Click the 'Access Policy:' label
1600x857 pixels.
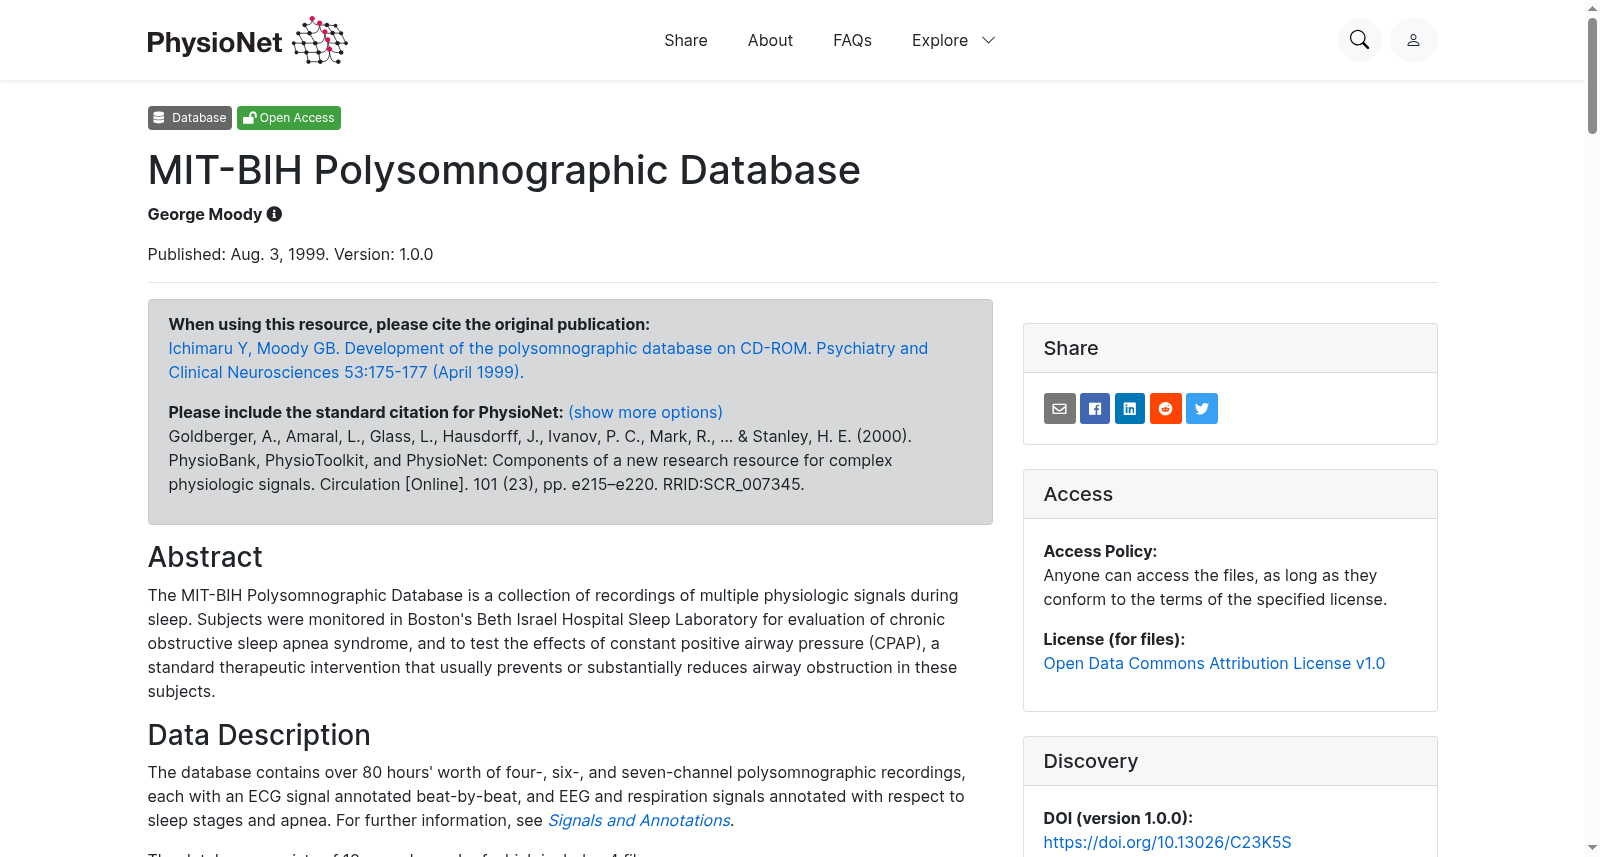tap(1100, 551)
